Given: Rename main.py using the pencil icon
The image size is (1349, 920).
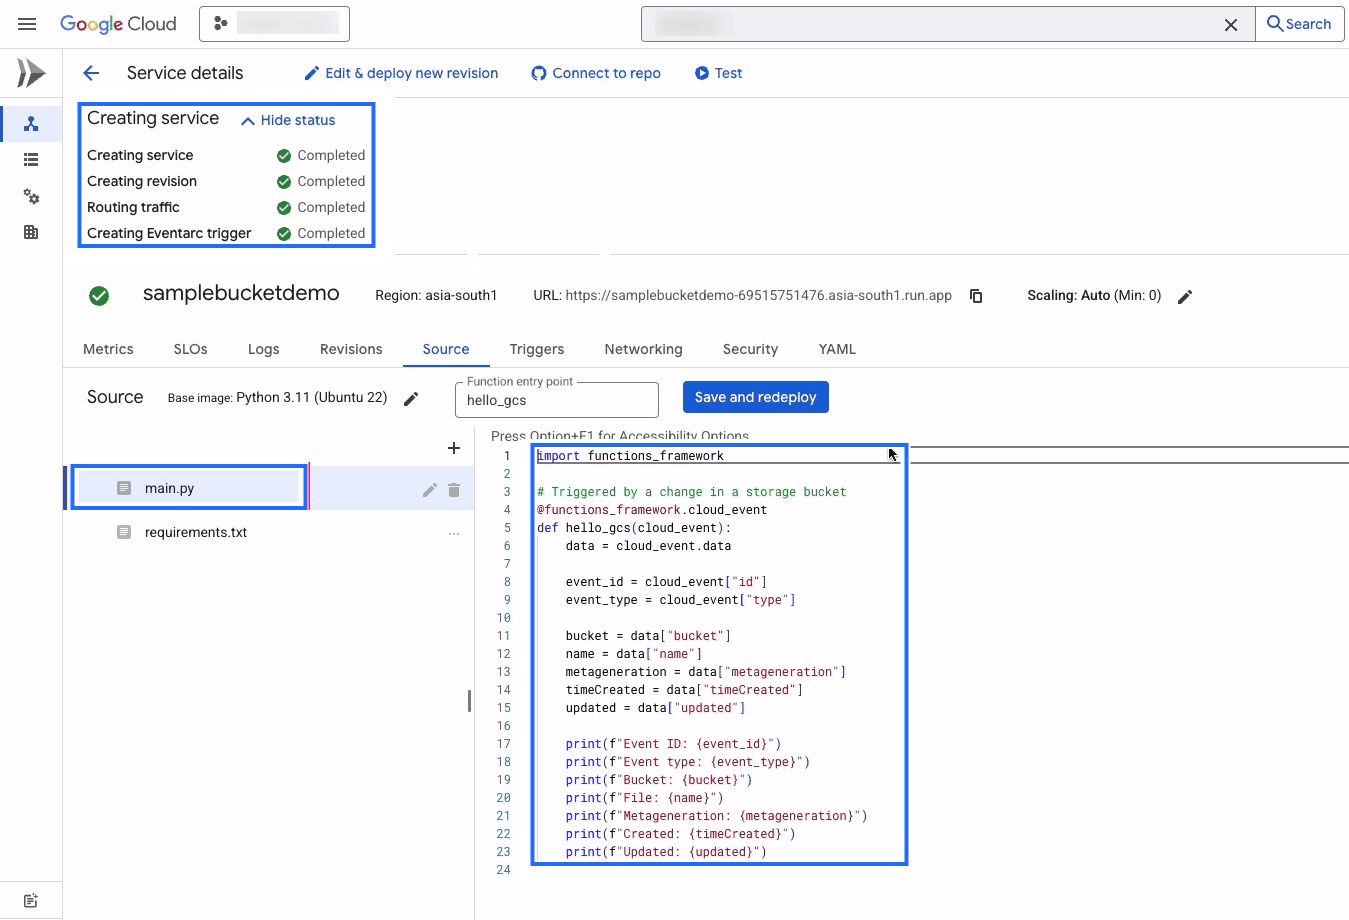Looking at the screenshot, I should (430, 489).
